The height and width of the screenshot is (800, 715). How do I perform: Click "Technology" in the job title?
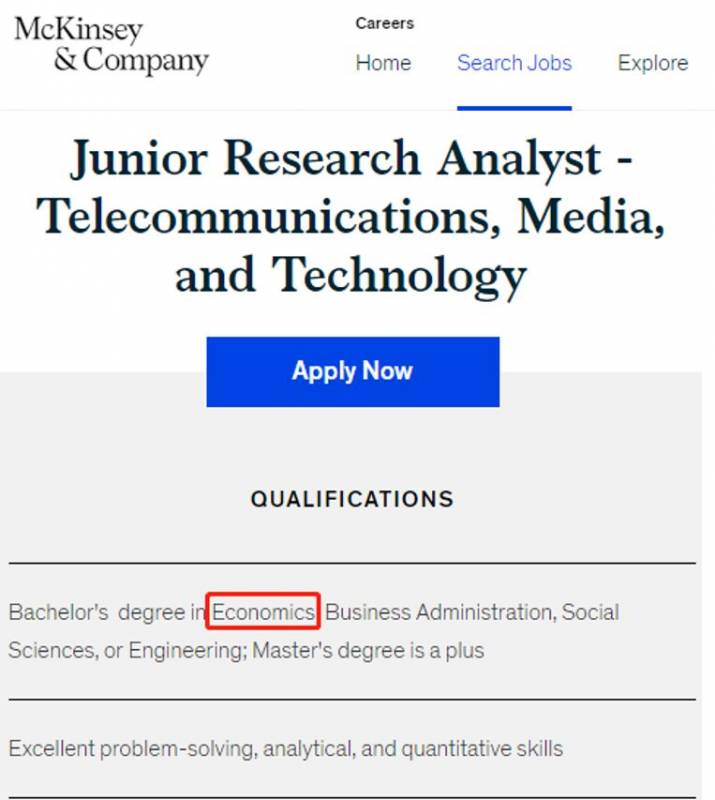(x=399, y=275)
